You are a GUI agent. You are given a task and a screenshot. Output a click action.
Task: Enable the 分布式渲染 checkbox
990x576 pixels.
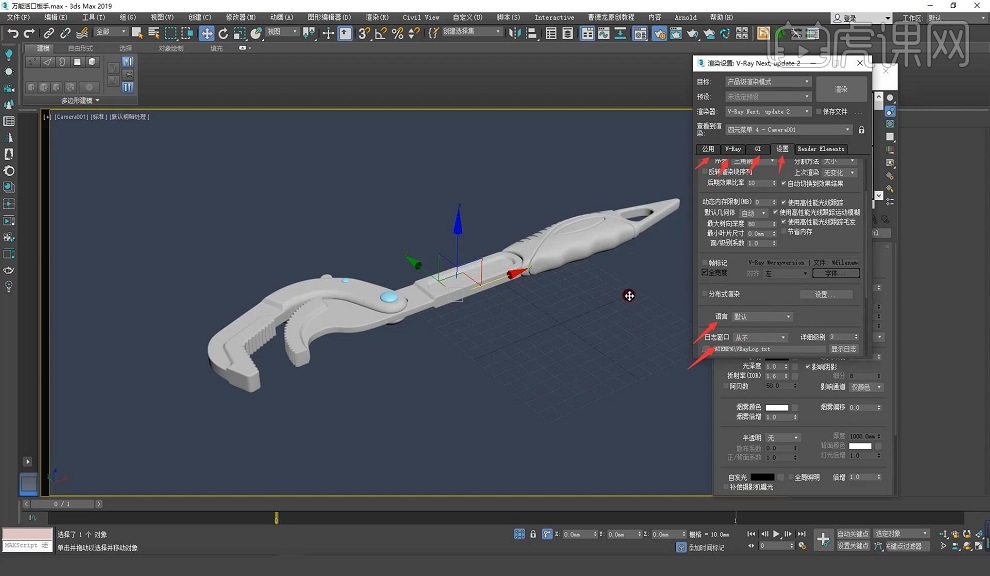tap(705, 294)
